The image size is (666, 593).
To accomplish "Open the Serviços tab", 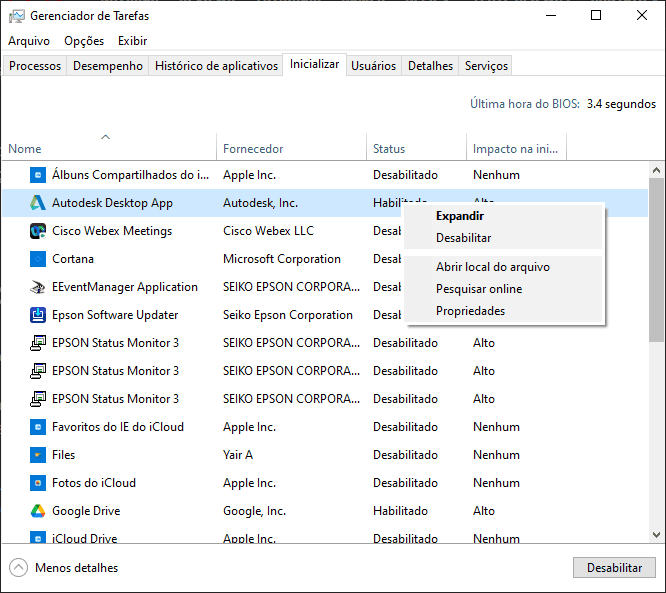I will tap(486, 66).
